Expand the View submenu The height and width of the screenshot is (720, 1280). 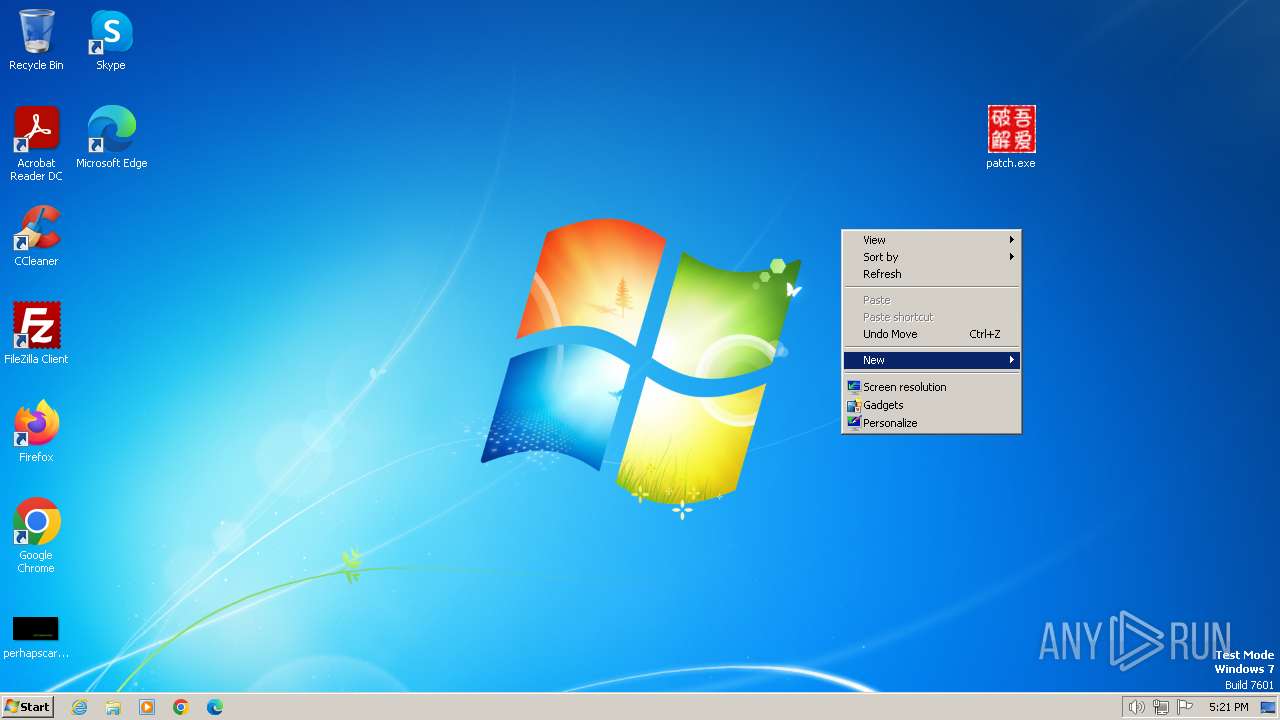click(931, 240)
